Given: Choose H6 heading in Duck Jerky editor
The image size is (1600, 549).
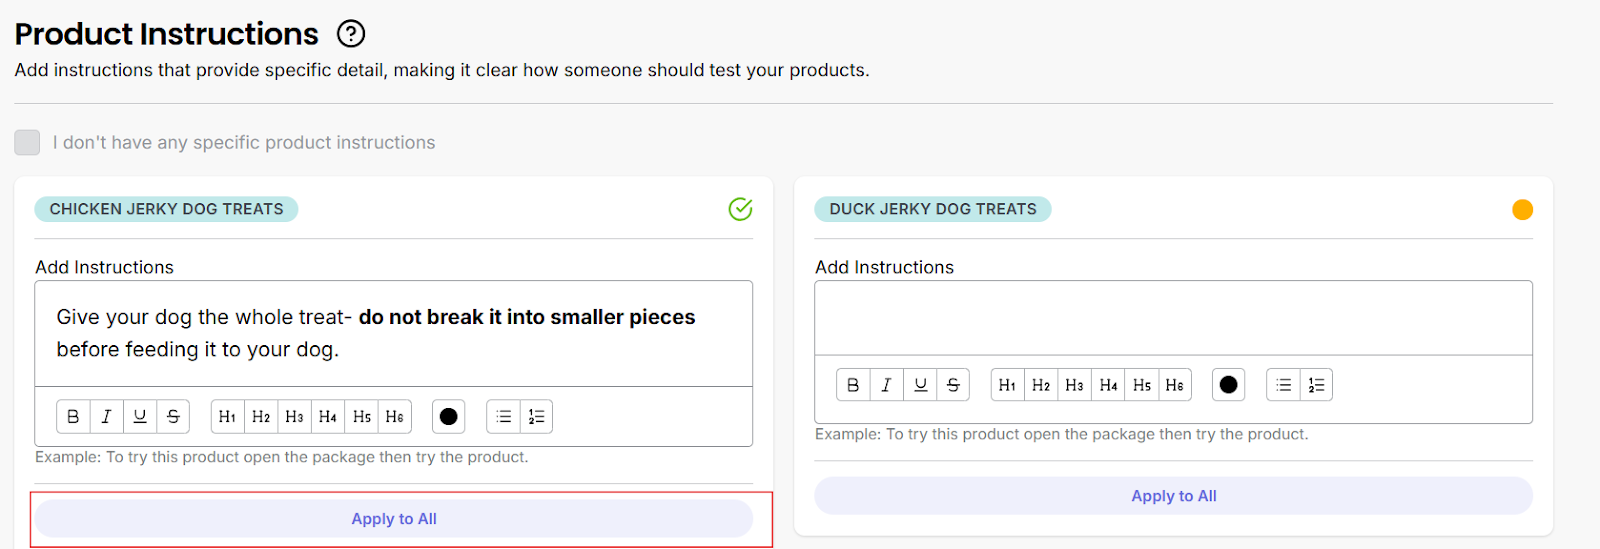Looking at the screenshot, I should (1175, 385).
